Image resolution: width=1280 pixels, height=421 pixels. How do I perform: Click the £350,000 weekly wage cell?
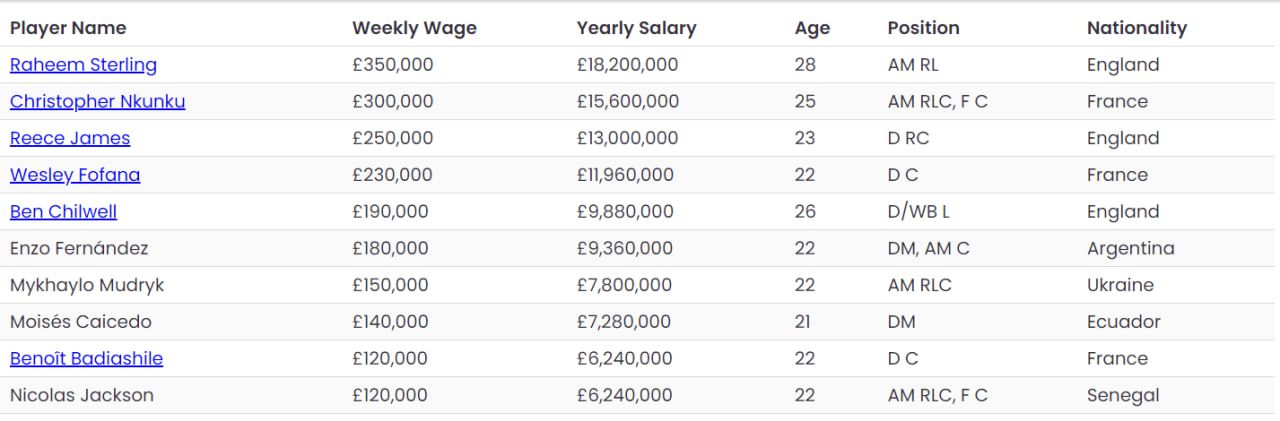click(x=392, y=65)
